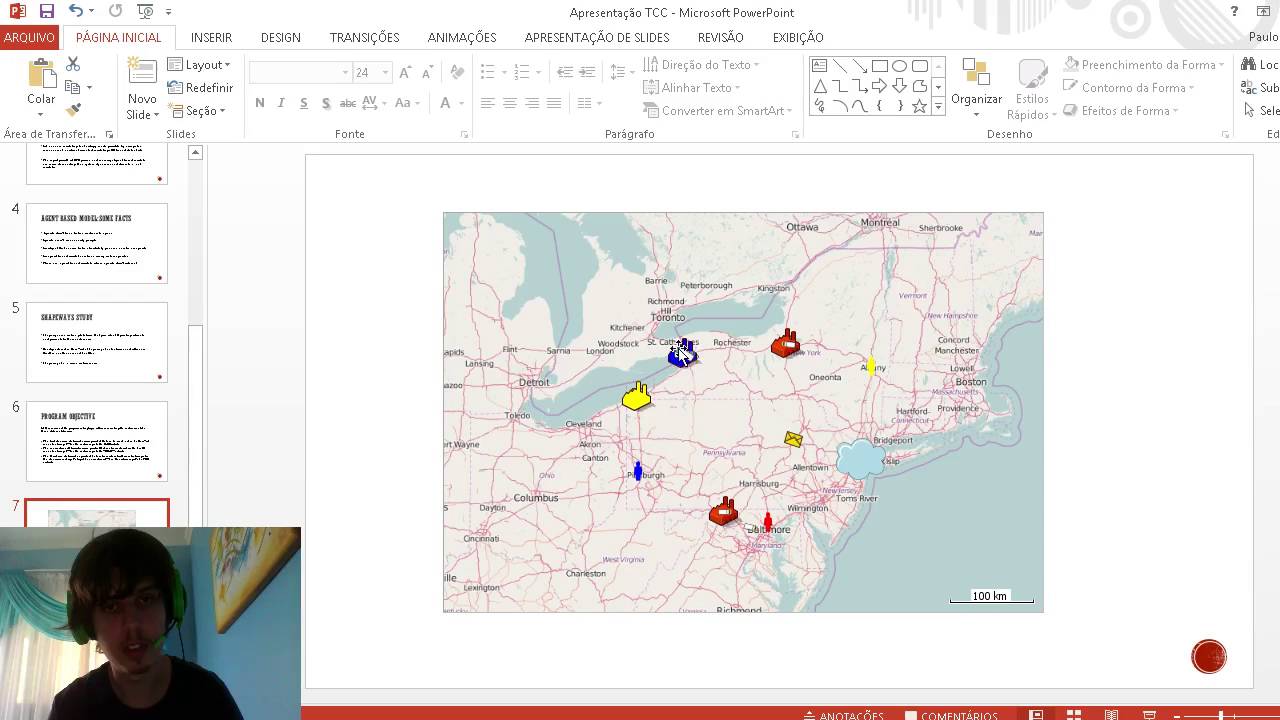This screenshot has height=720, width=1280.
Task: Pick the oval shape in the shapes gallery
Action: click(x=899, y=66)
